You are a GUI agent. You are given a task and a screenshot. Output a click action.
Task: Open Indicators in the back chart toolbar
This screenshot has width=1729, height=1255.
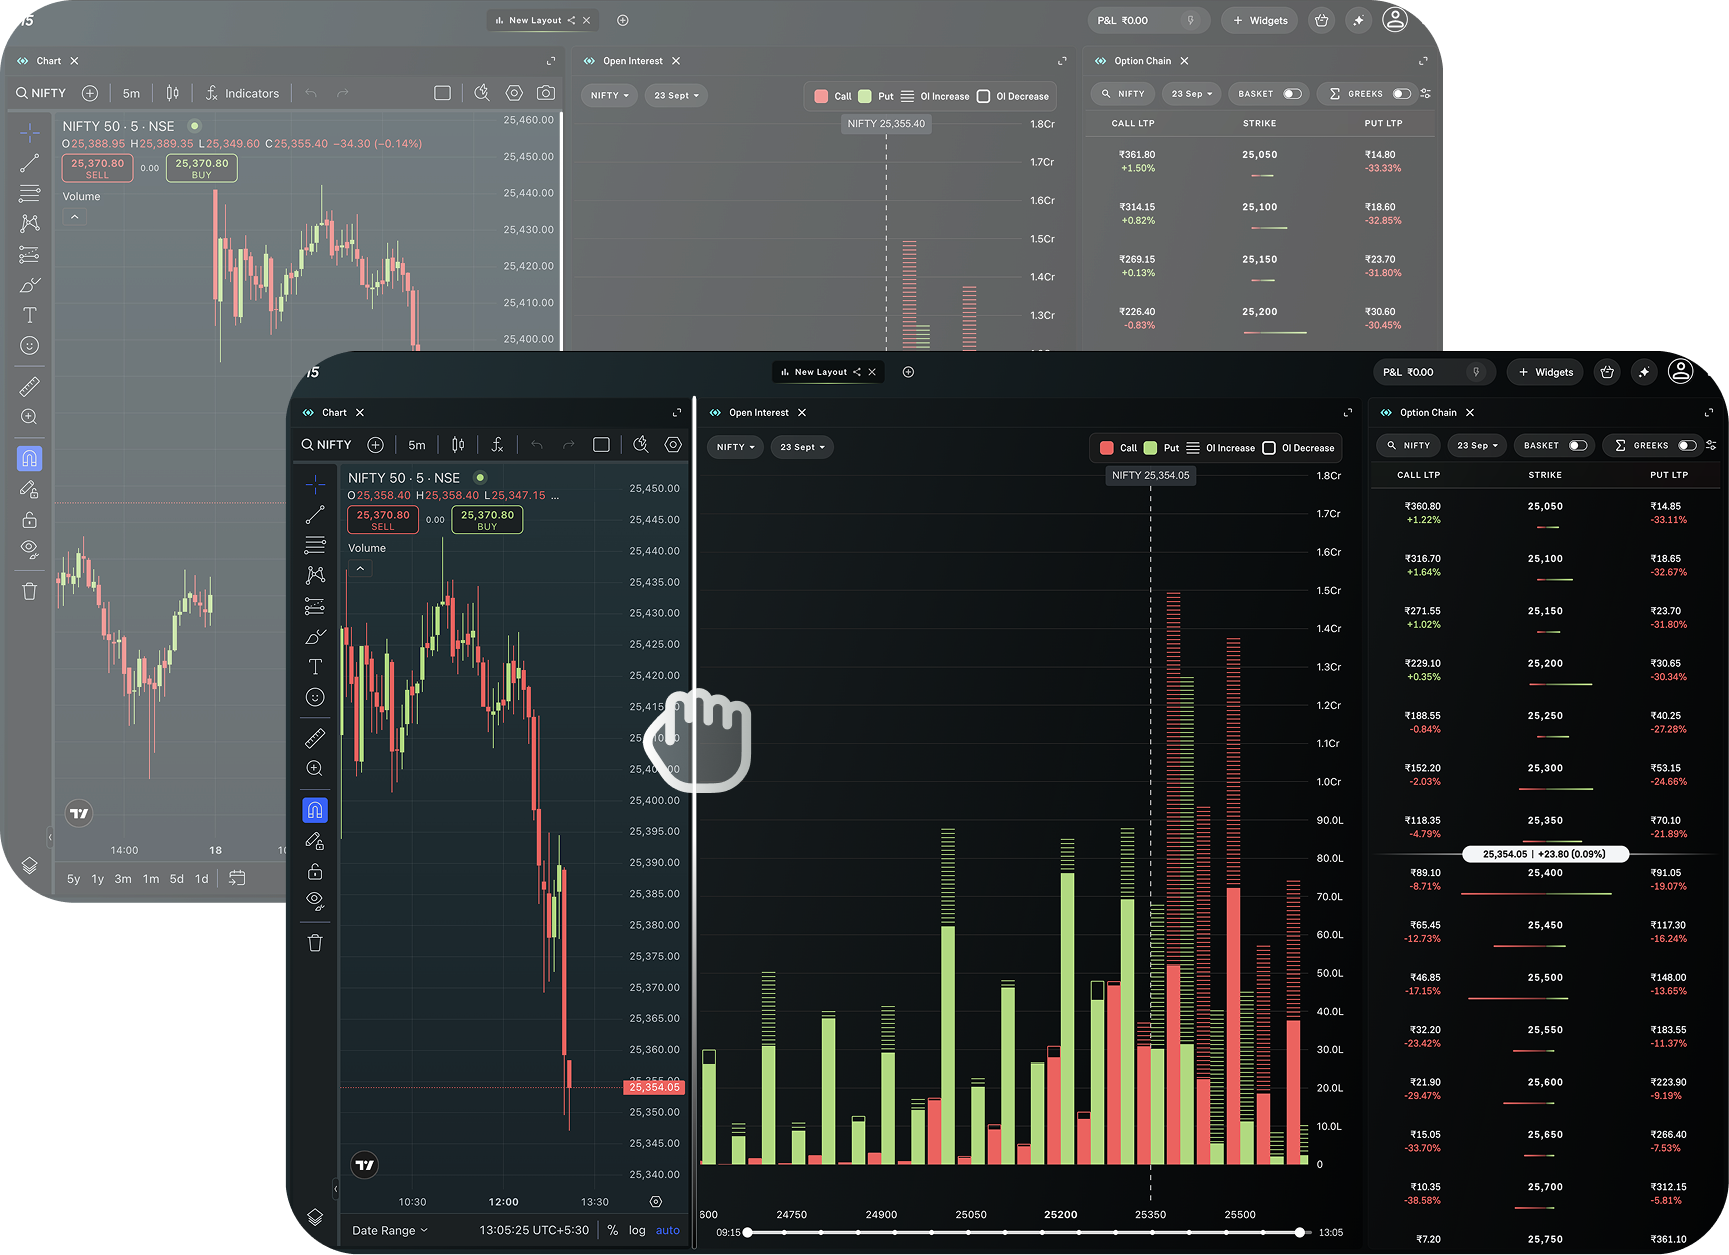242,93
